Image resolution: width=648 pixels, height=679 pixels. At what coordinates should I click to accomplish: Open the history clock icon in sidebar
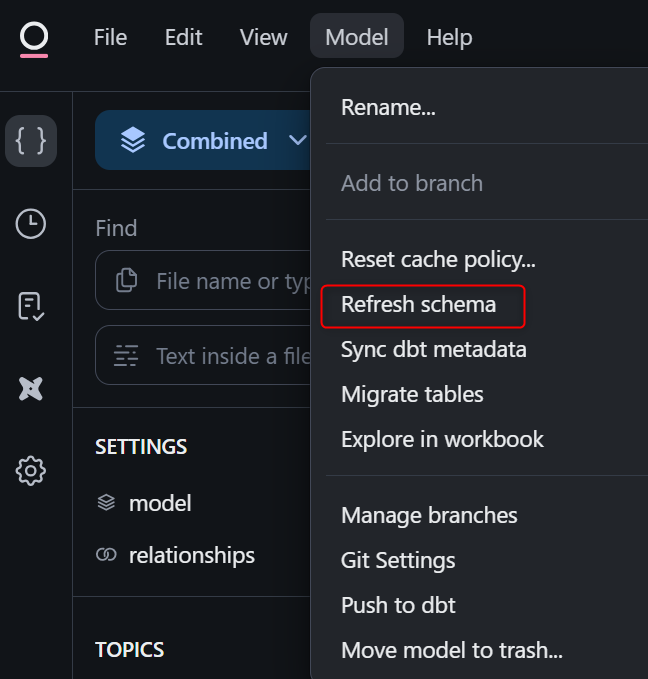(x=31, y=224)
